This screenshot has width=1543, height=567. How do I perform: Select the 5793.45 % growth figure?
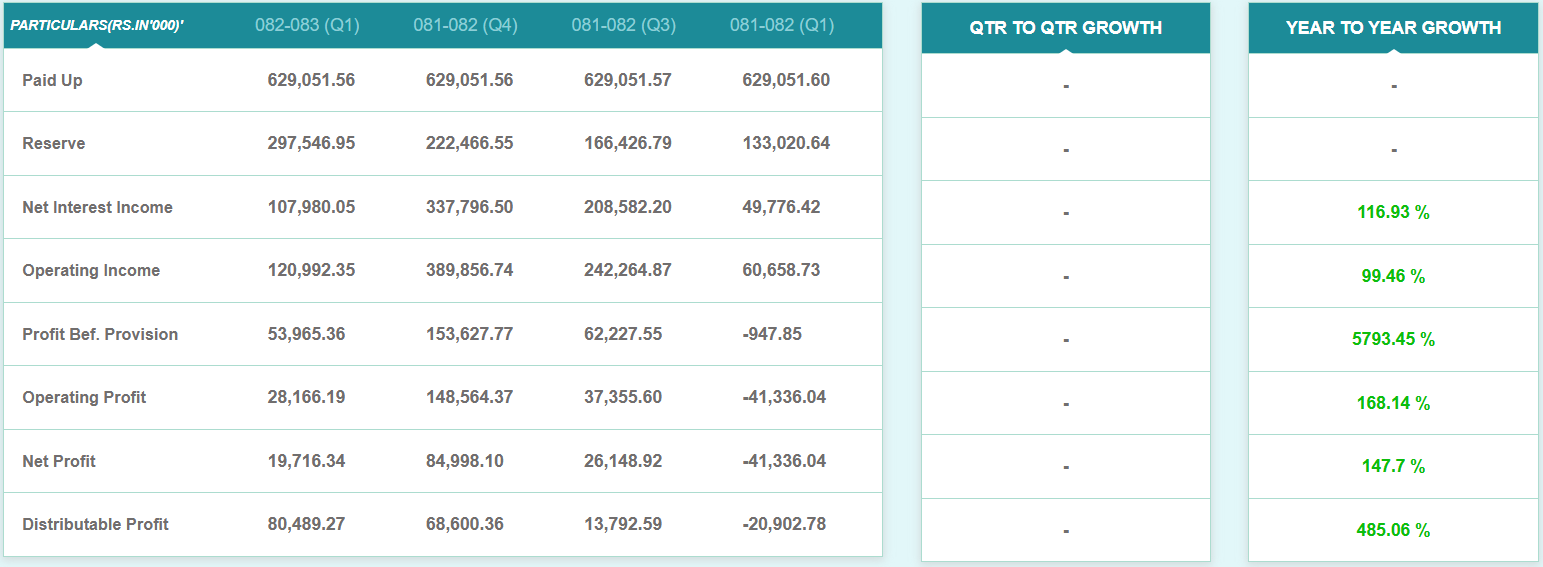1393,339
